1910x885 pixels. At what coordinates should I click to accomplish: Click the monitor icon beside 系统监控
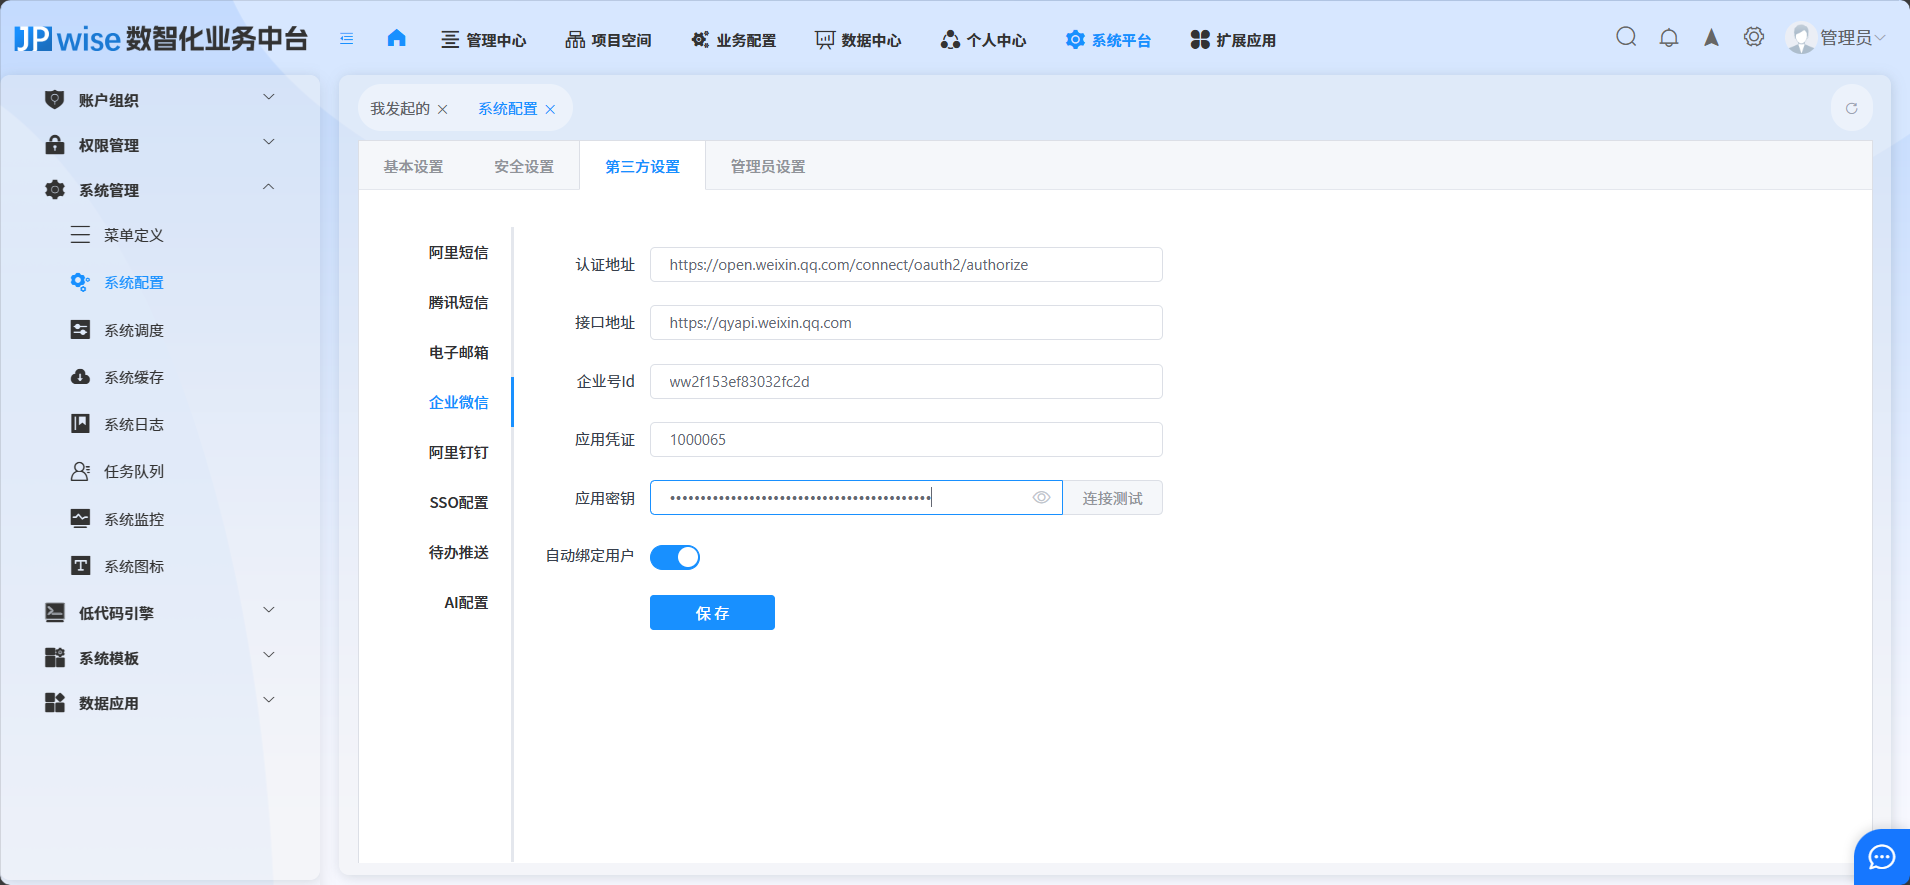[x=80, y=518]
